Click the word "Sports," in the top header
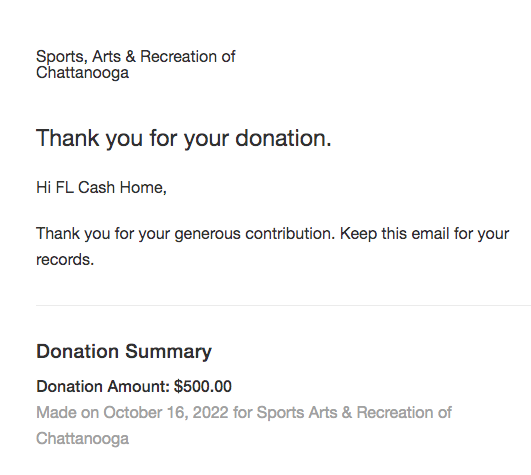 tap(62, 57)
